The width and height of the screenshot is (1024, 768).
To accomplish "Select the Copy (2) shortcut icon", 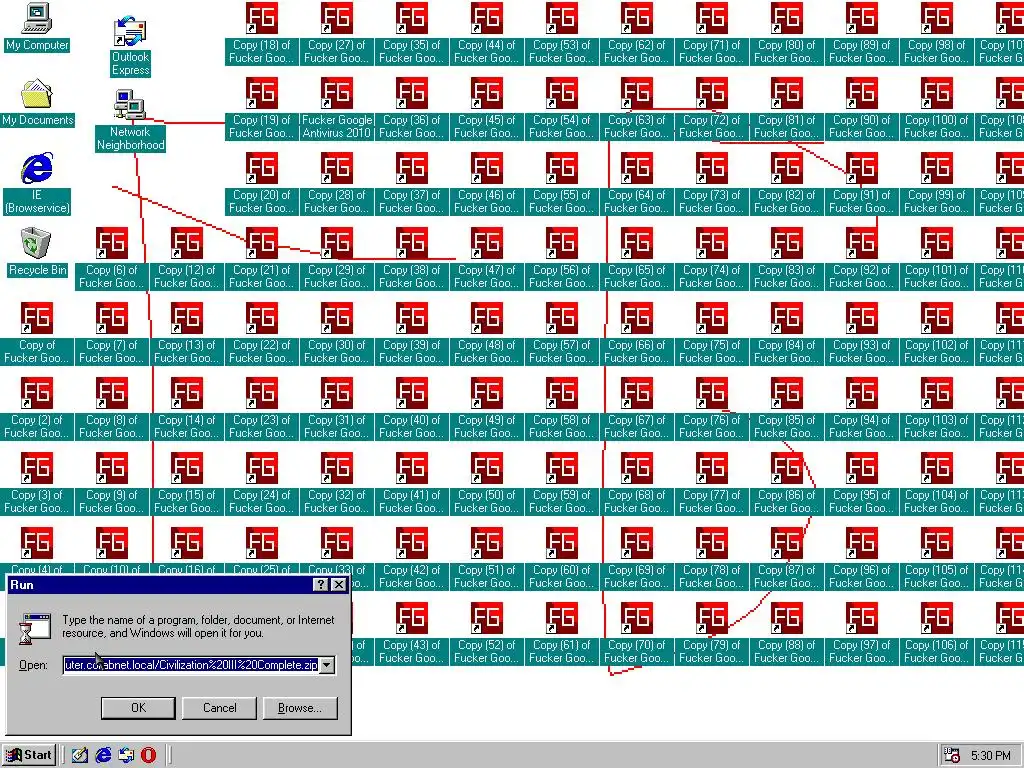I will coord(37,409).
